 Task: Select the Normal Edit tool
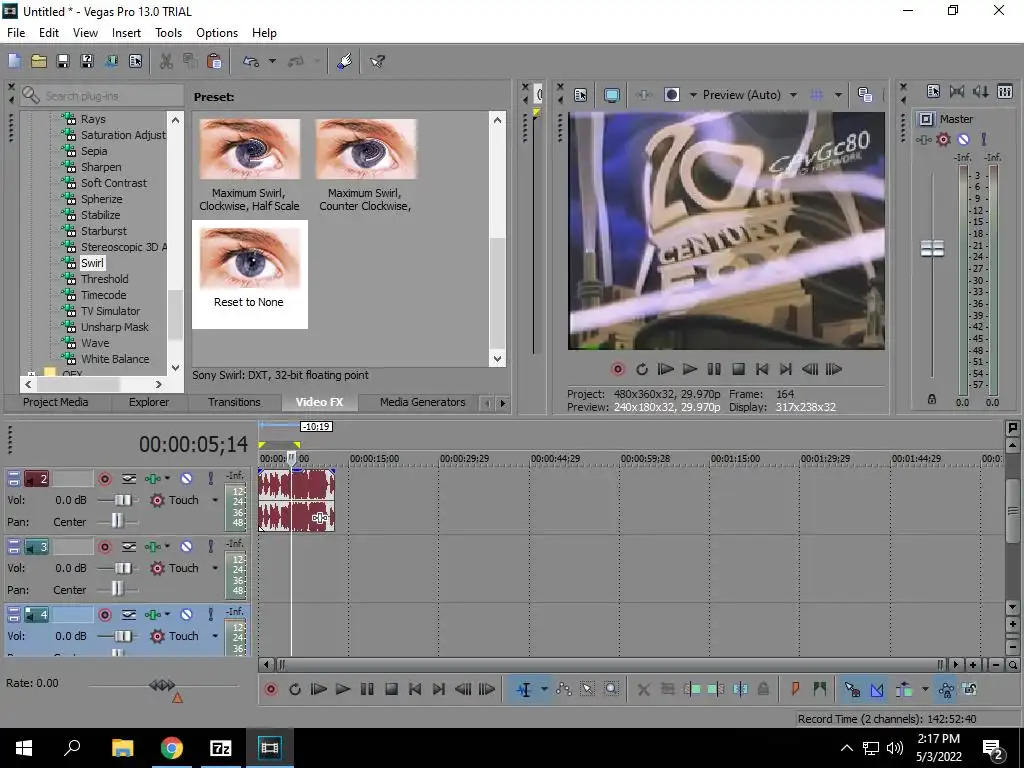(x=524, y=689)
